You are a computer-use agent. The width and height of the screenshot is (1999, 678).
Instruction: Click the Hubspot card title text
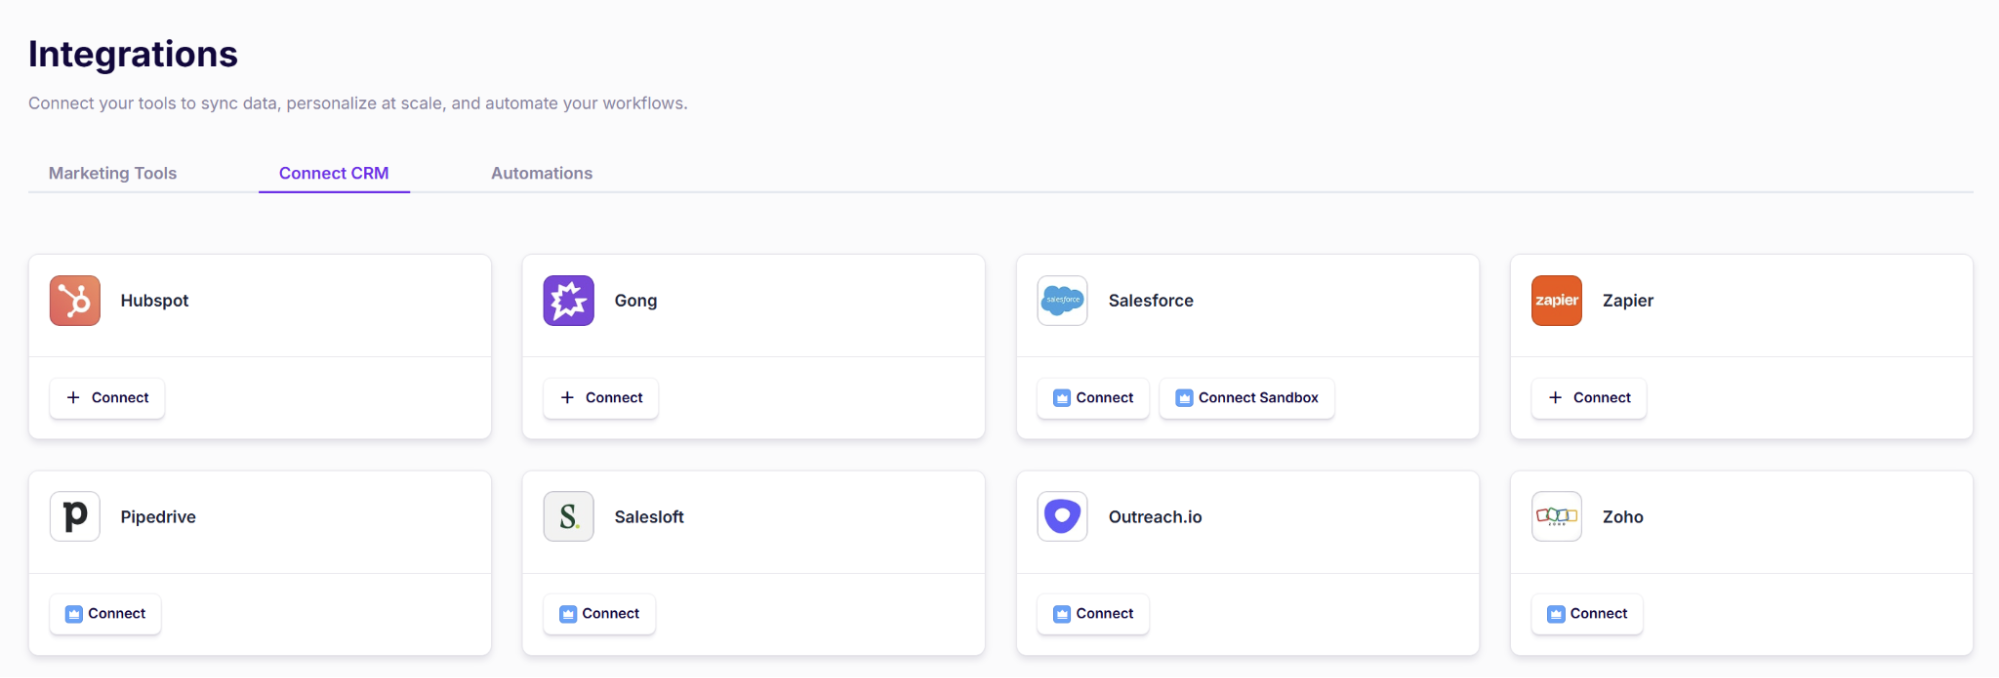click(x=154, y=301)
